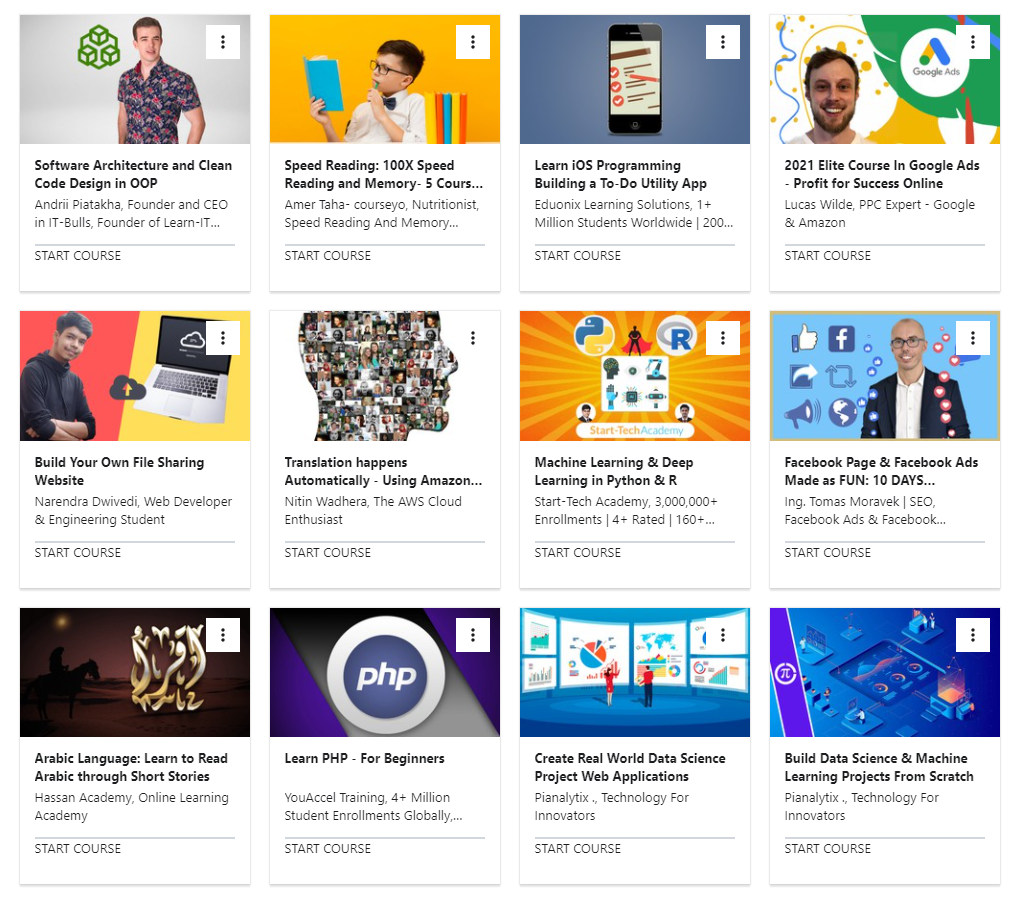Open kebab menu on Build Data Science & Machine Learning card
Screen dimensions: 1023x901
(x=973, y=635)
